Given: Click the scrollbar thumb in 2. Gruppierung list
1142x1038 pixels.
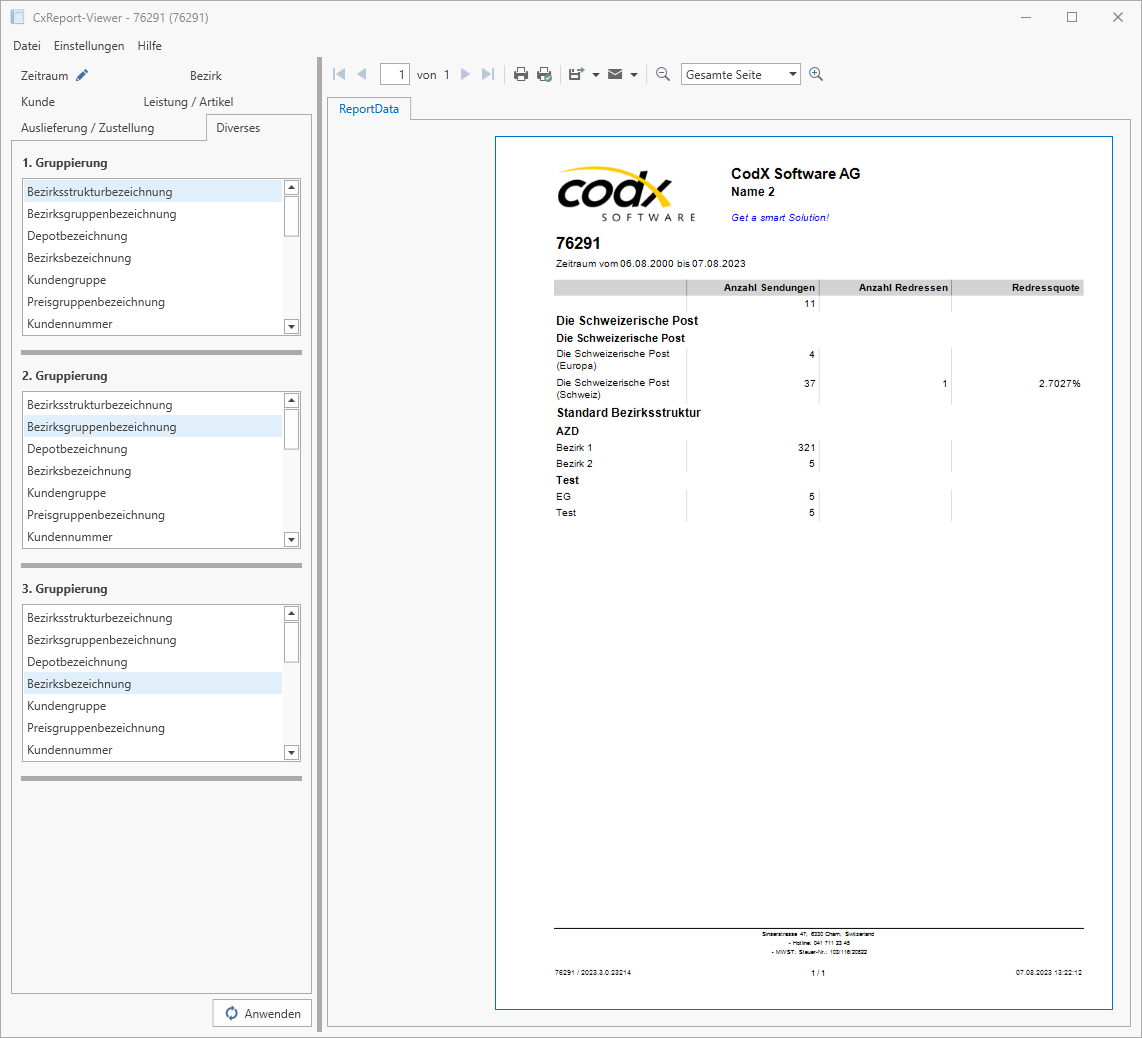Looking at the screenshot, I should [x=291, y=429].
